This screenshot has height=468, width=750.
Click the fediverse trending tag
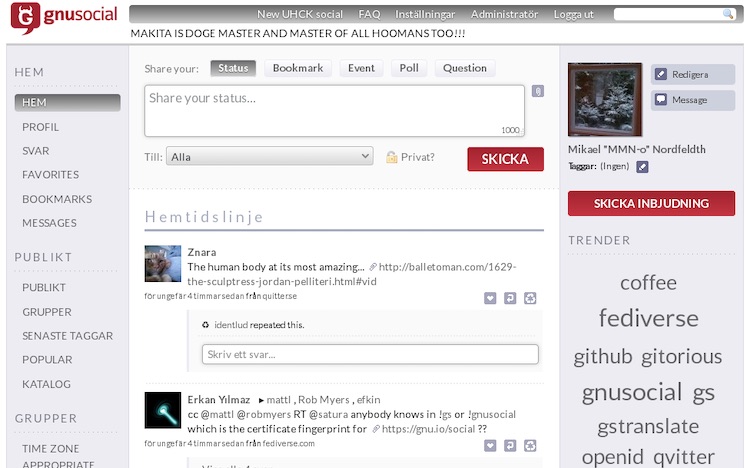tap(649, 318)
